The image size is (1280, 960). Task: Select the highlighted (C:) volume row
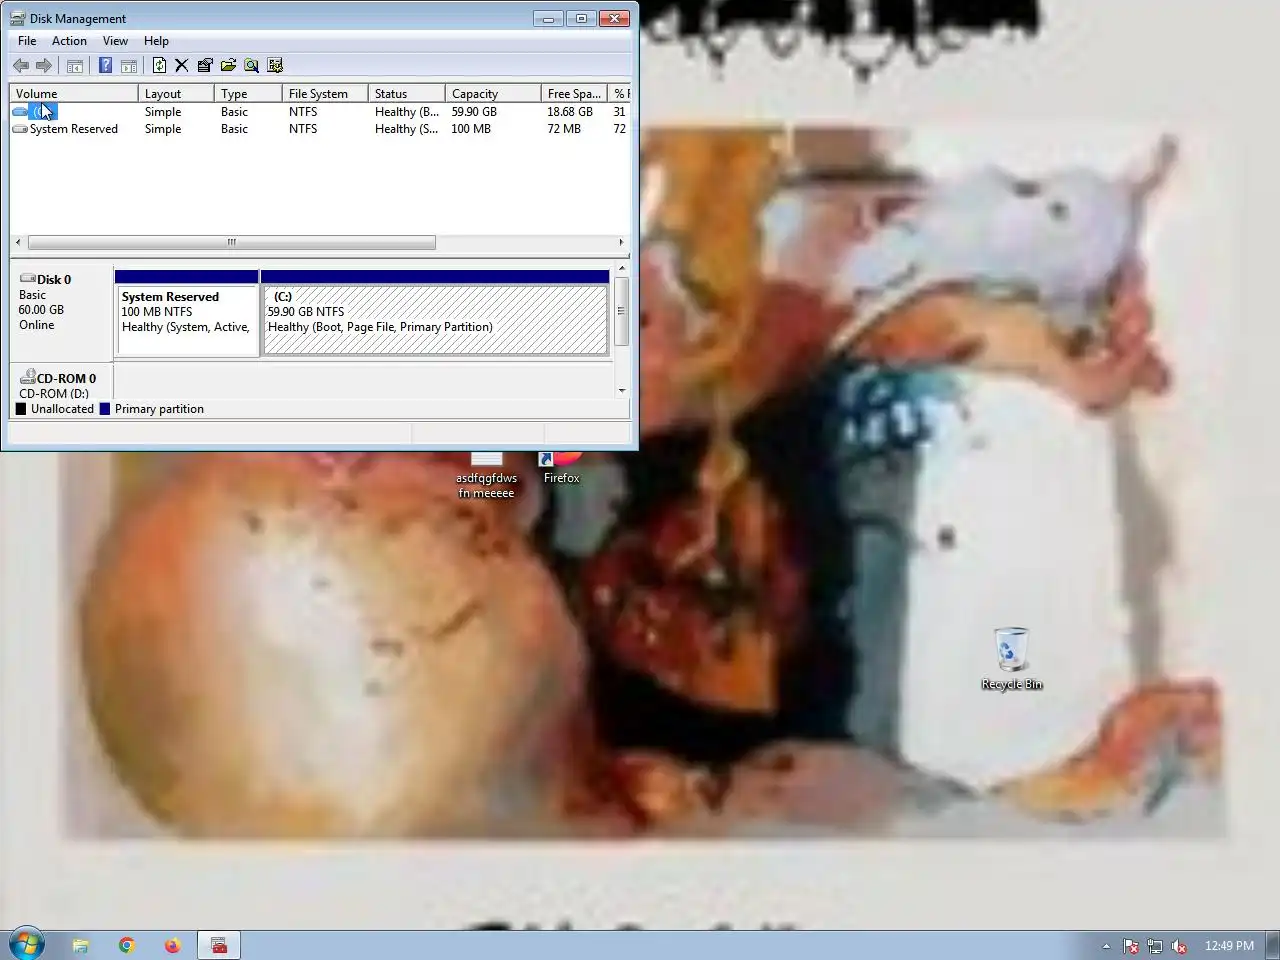[320, 112]
